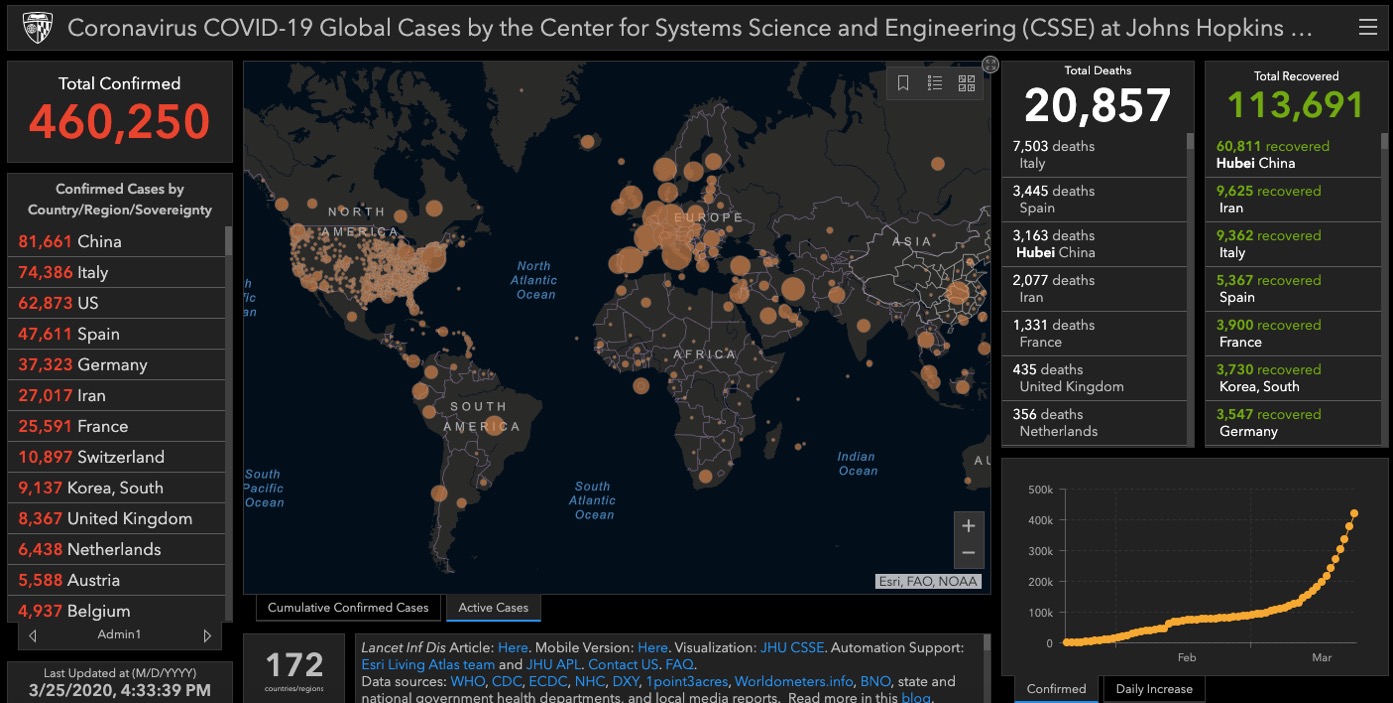Go to next Admin level arrow
The height and width of the screenshot is (703, 1393).
(207, 635)
